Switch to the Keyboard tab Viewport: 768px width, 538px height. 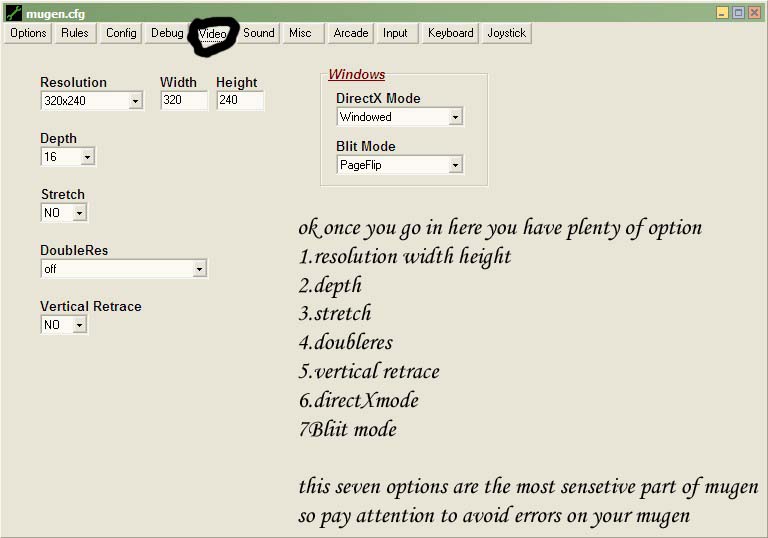tap(450, 33)
